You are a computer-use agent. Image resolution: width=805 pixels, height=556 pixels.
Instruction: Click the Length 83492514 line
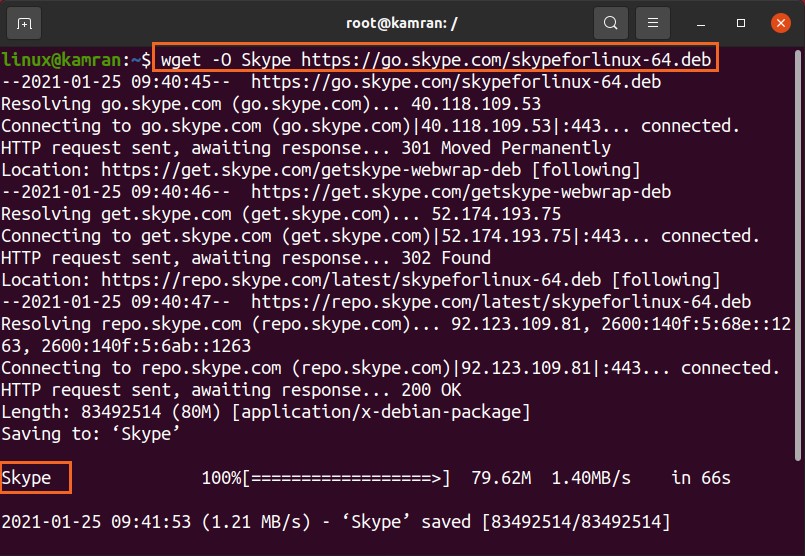pyautogui.click(x=265, y=412)
